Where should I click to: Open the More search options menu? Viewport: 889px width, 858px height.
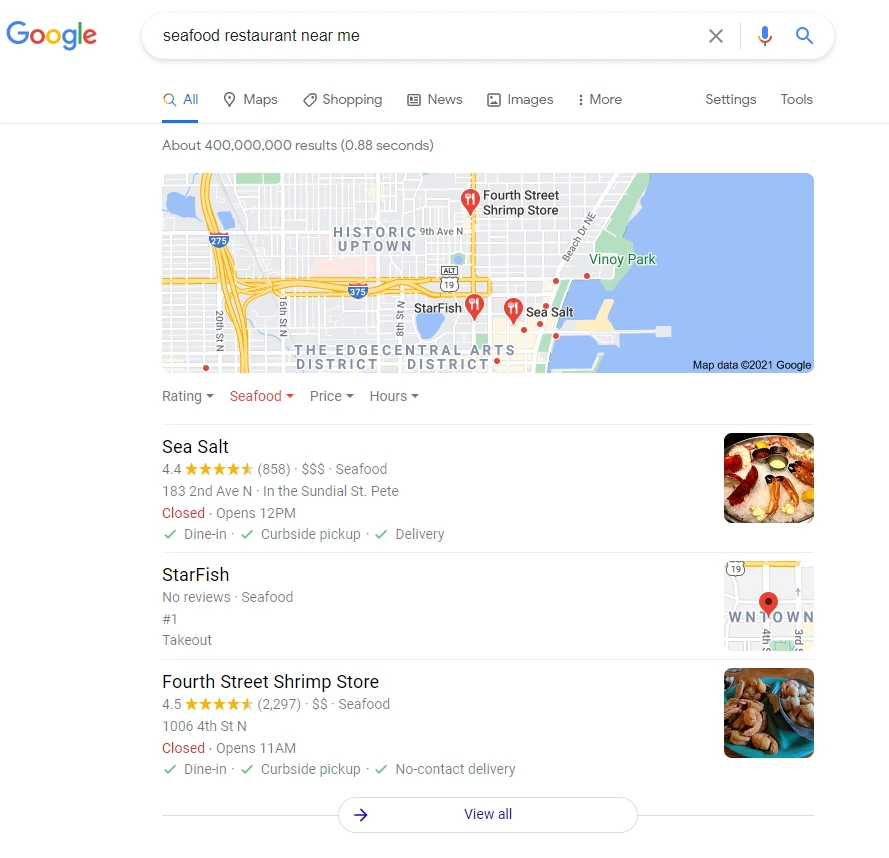tap(600, 100)
